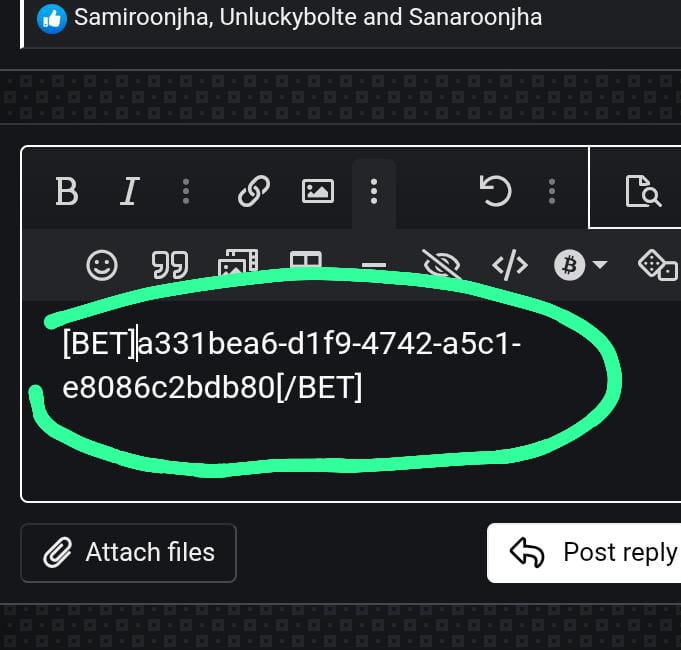The image size is (681, 650).
Task: Open the smilies emoji picker
Action: [102, 265]
